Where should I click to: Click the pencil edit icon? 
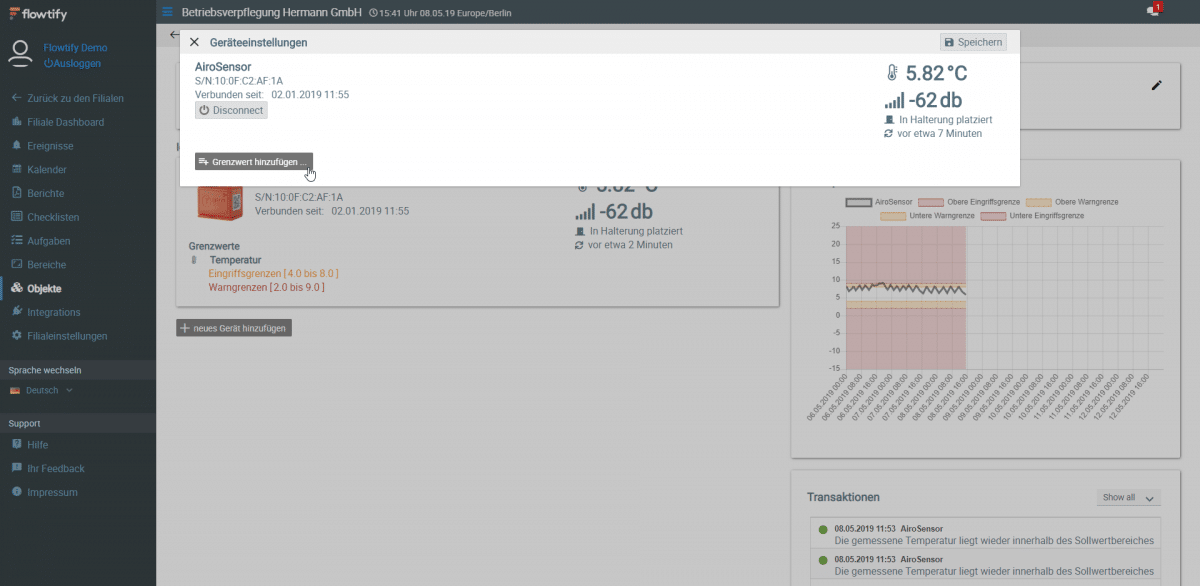click(1157, 86)
